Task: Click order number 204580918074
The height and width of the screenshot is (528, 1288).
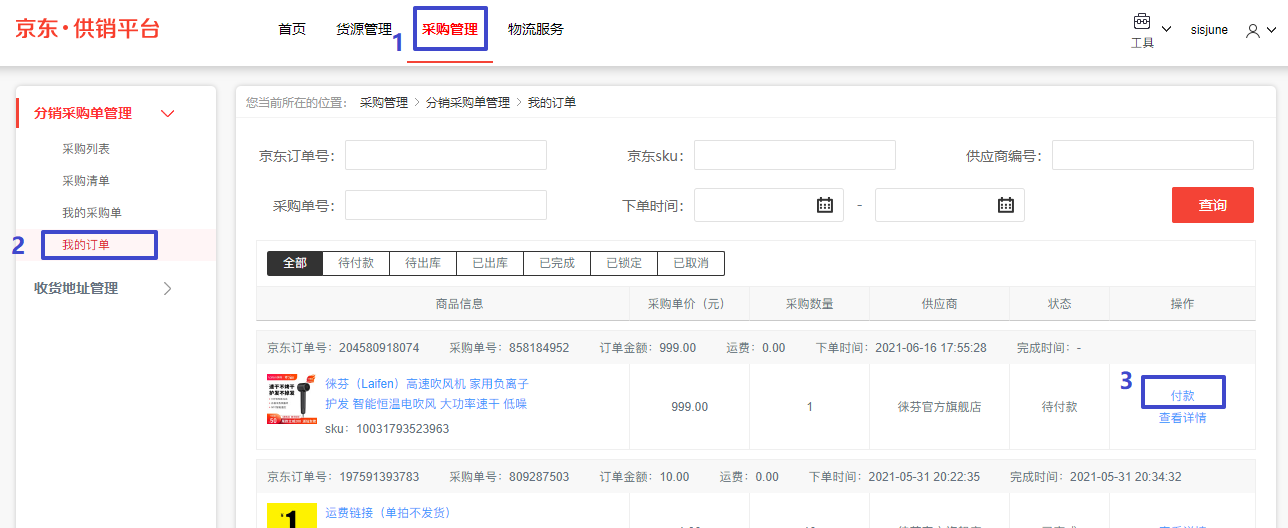Action: click(x=379, y=348)
